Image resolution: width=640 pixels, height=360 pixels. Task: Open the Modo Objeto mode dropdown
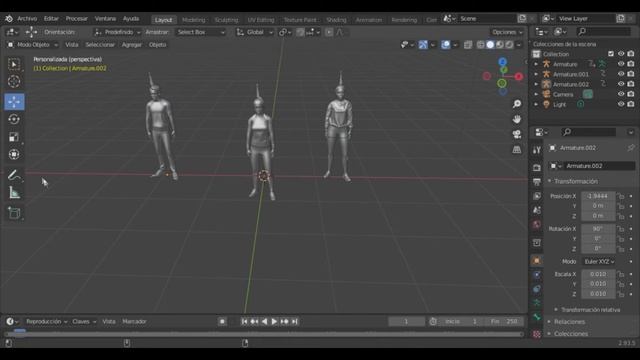click(x=33, y=45)
